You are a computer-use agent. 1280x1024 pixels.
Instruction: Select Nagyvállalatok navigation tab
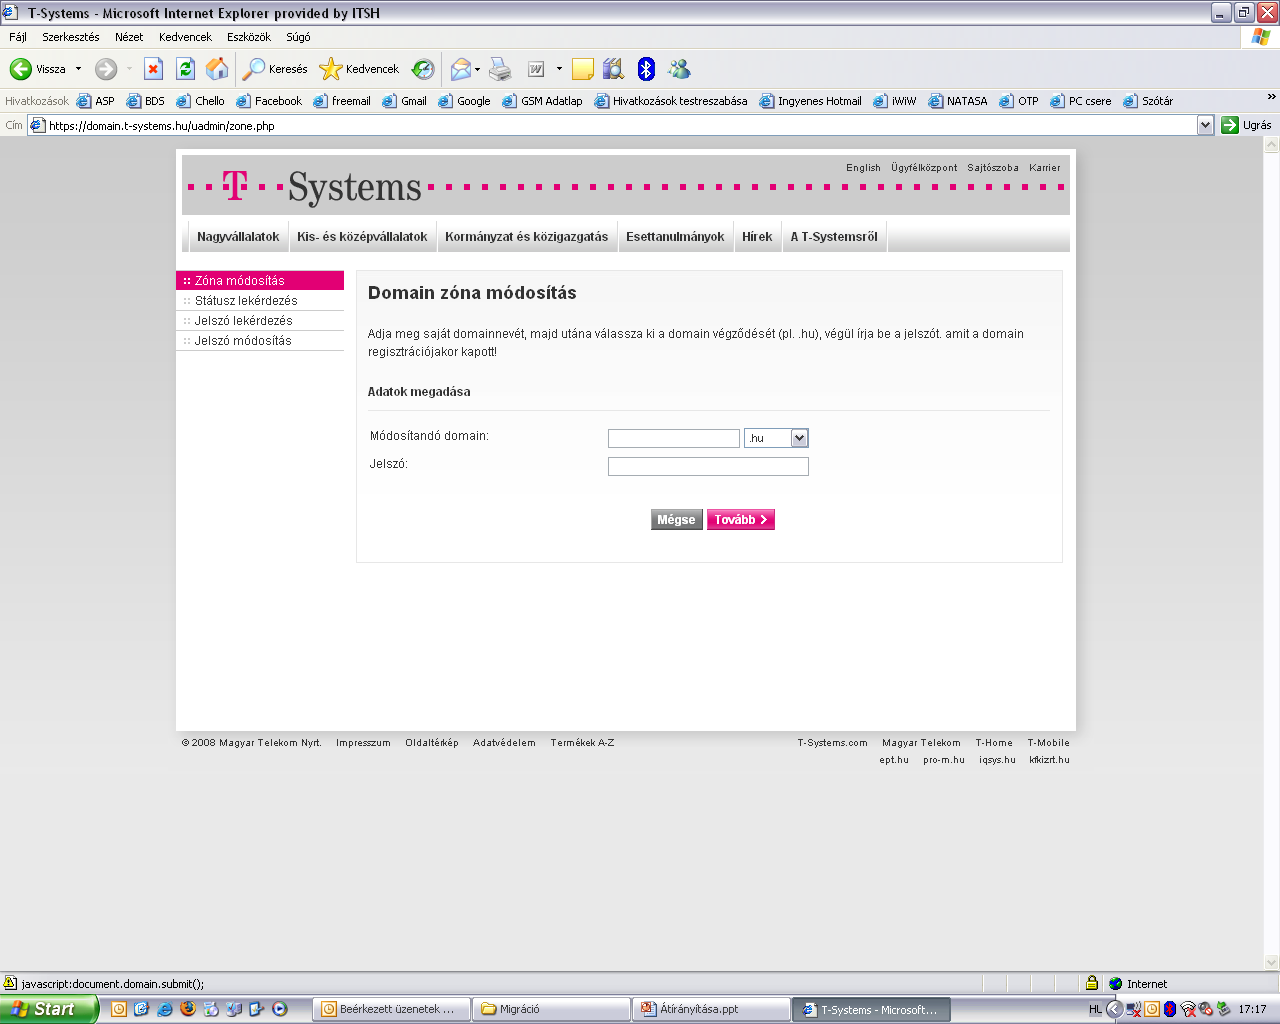pos(238,237)
